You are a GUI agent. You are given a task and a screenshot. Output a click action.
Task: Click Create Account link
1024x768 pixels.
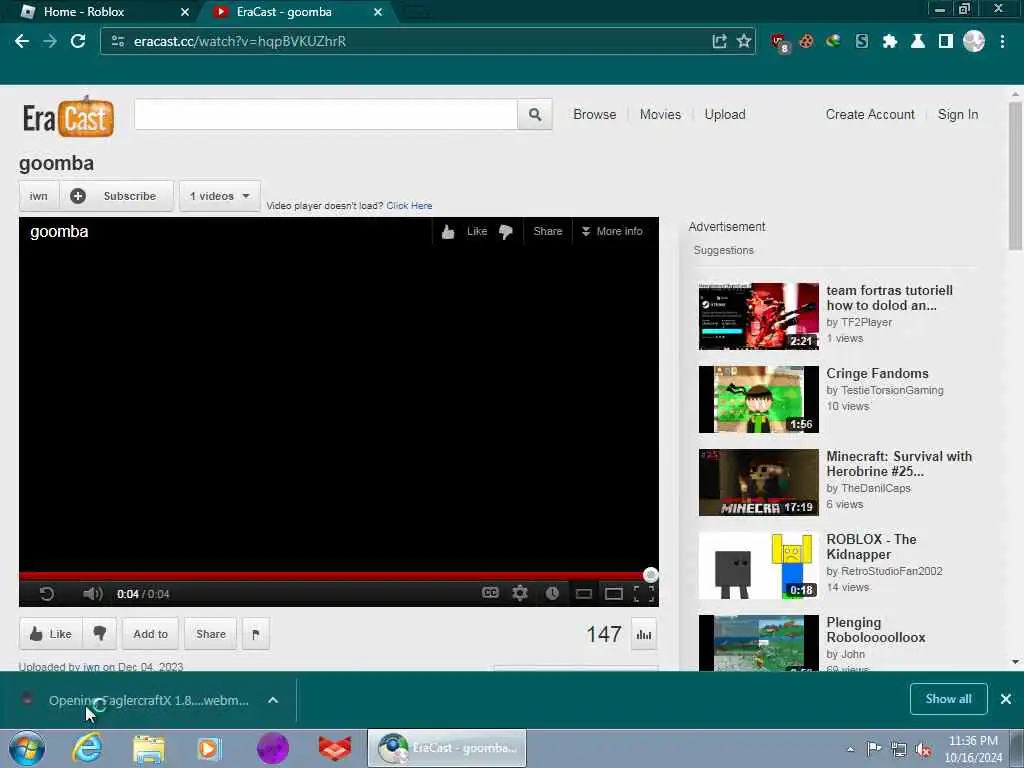[870, 114]
